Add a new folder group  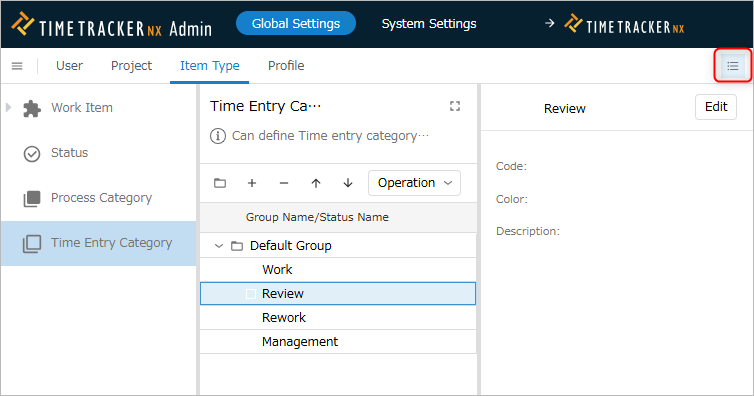tap(220, 183)
